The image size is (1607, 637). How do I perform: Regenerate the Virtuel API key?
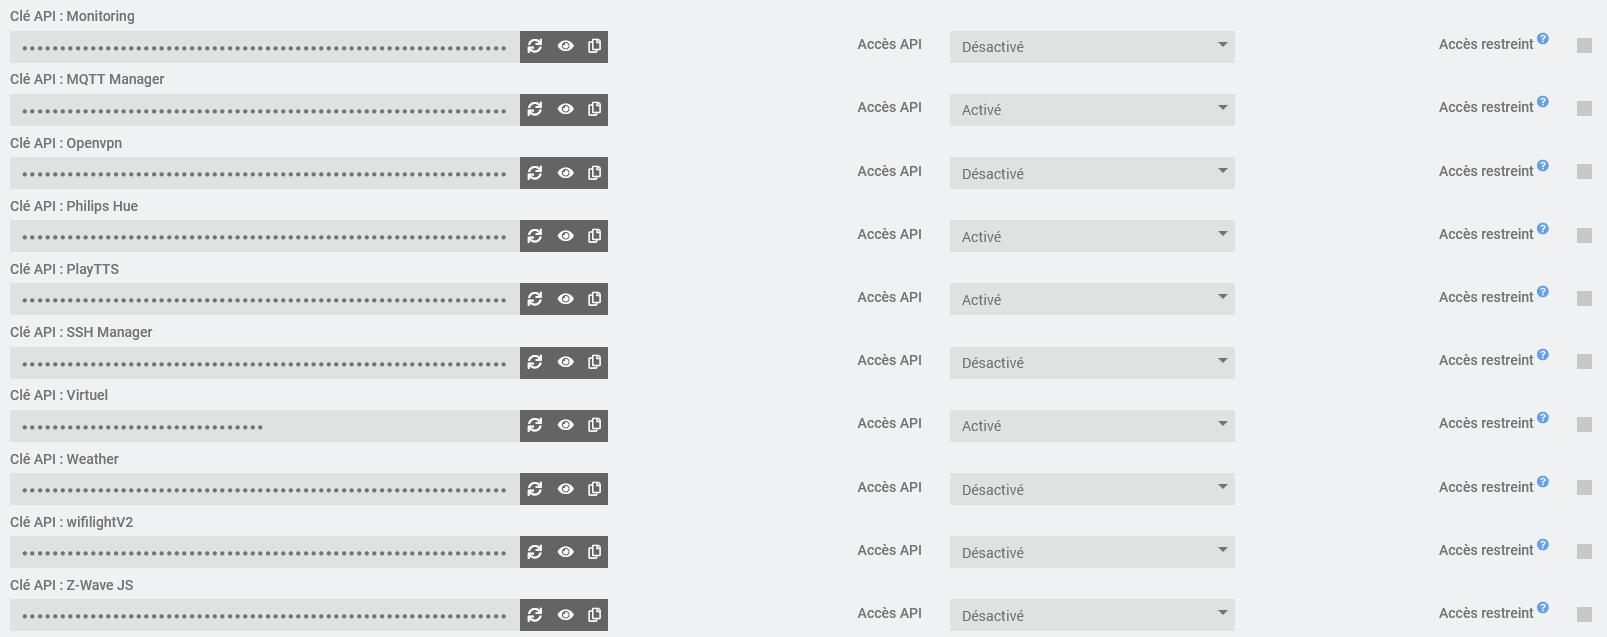click(x=535, y=425)
